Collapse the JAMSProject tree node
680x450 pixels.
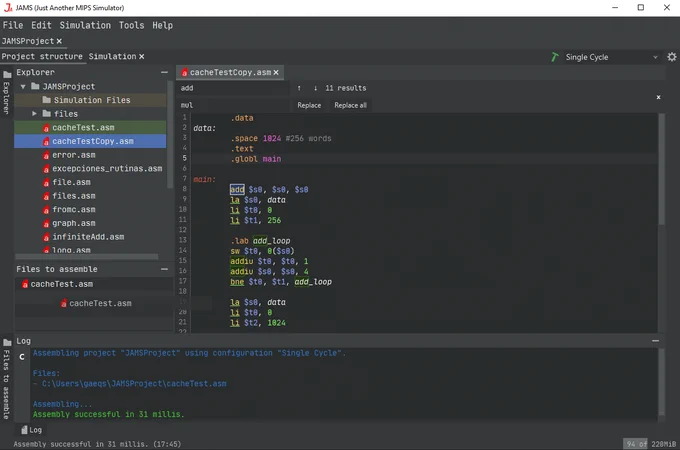coord(23,87)
